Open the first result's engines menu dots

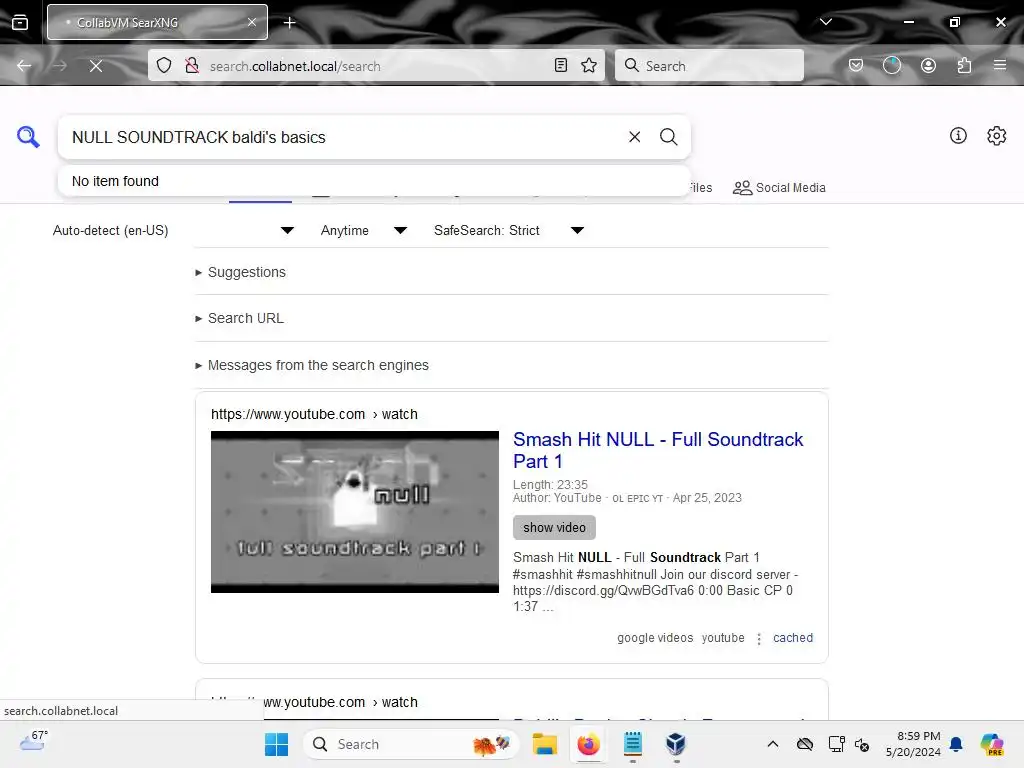pyautogui.click(x=759, y=639)
